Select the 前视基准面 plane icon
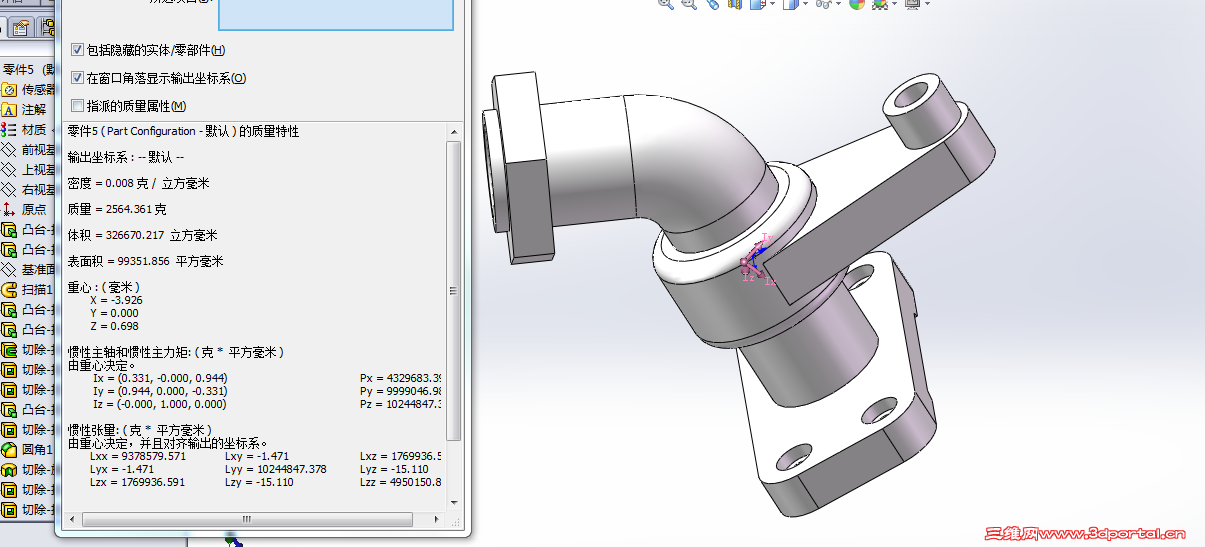 click(9, 150)
